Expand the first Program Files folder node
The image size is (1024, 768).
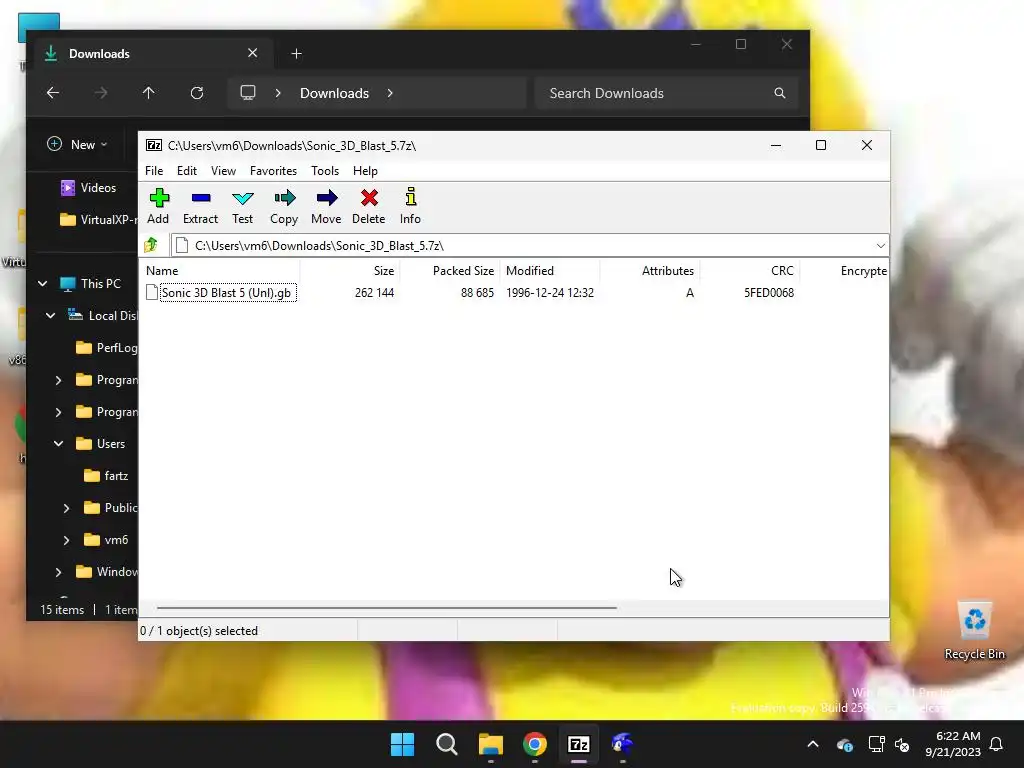pyautogui.click(x=59, y=379)
